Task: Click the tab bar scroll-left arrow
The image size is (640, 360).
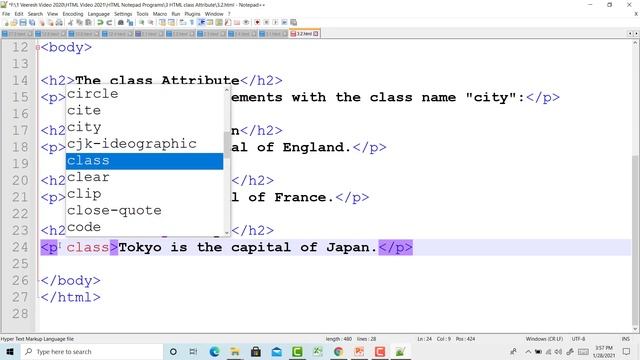Action: click(630, 33)
